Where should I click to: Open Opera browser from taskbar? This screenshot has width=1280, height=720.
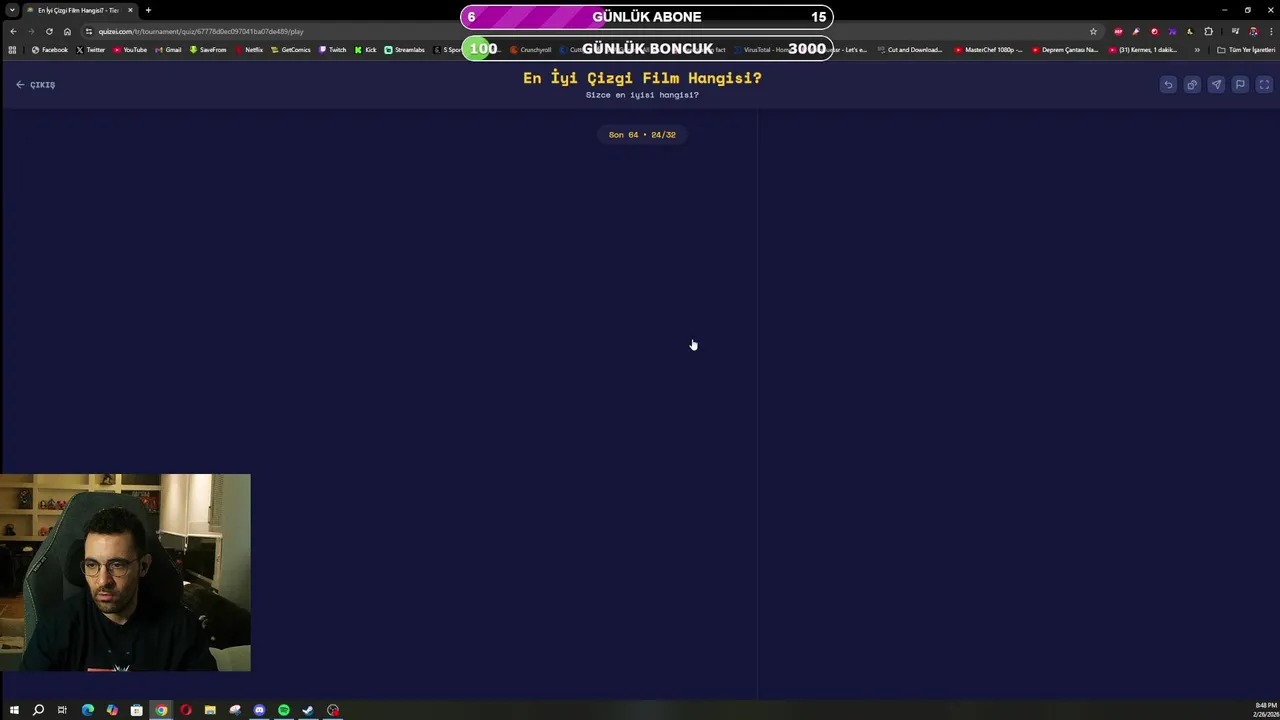[186, 710]
